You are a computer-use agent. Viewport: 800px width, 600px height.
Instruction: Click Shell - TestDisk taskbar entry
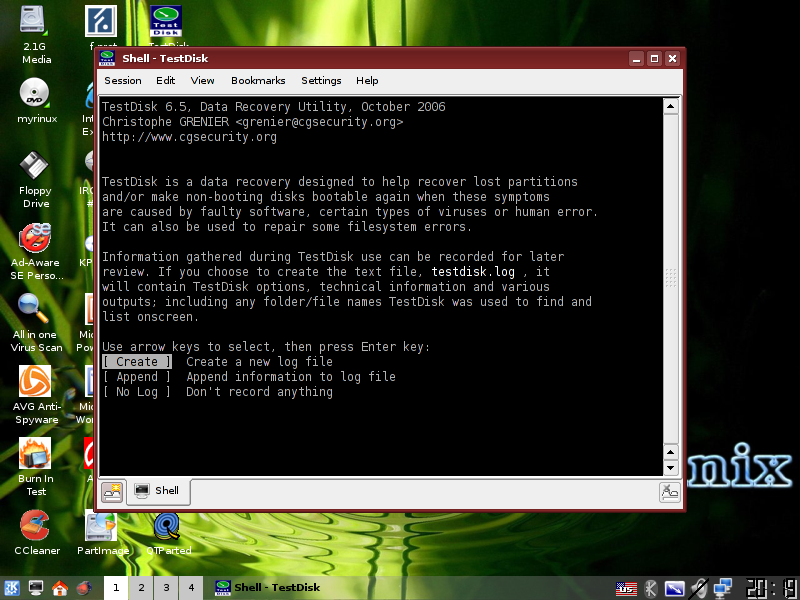coord(267,588)
